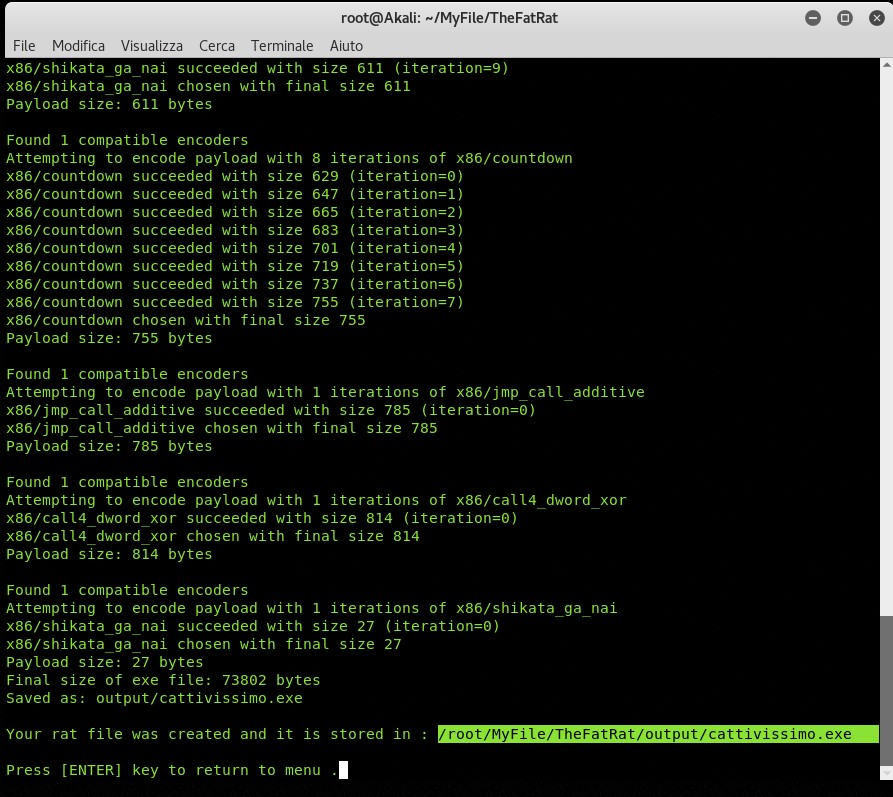Screen dimensions: 893x797
Task: Minimize the terminal window
Action: tap(813, 18)
